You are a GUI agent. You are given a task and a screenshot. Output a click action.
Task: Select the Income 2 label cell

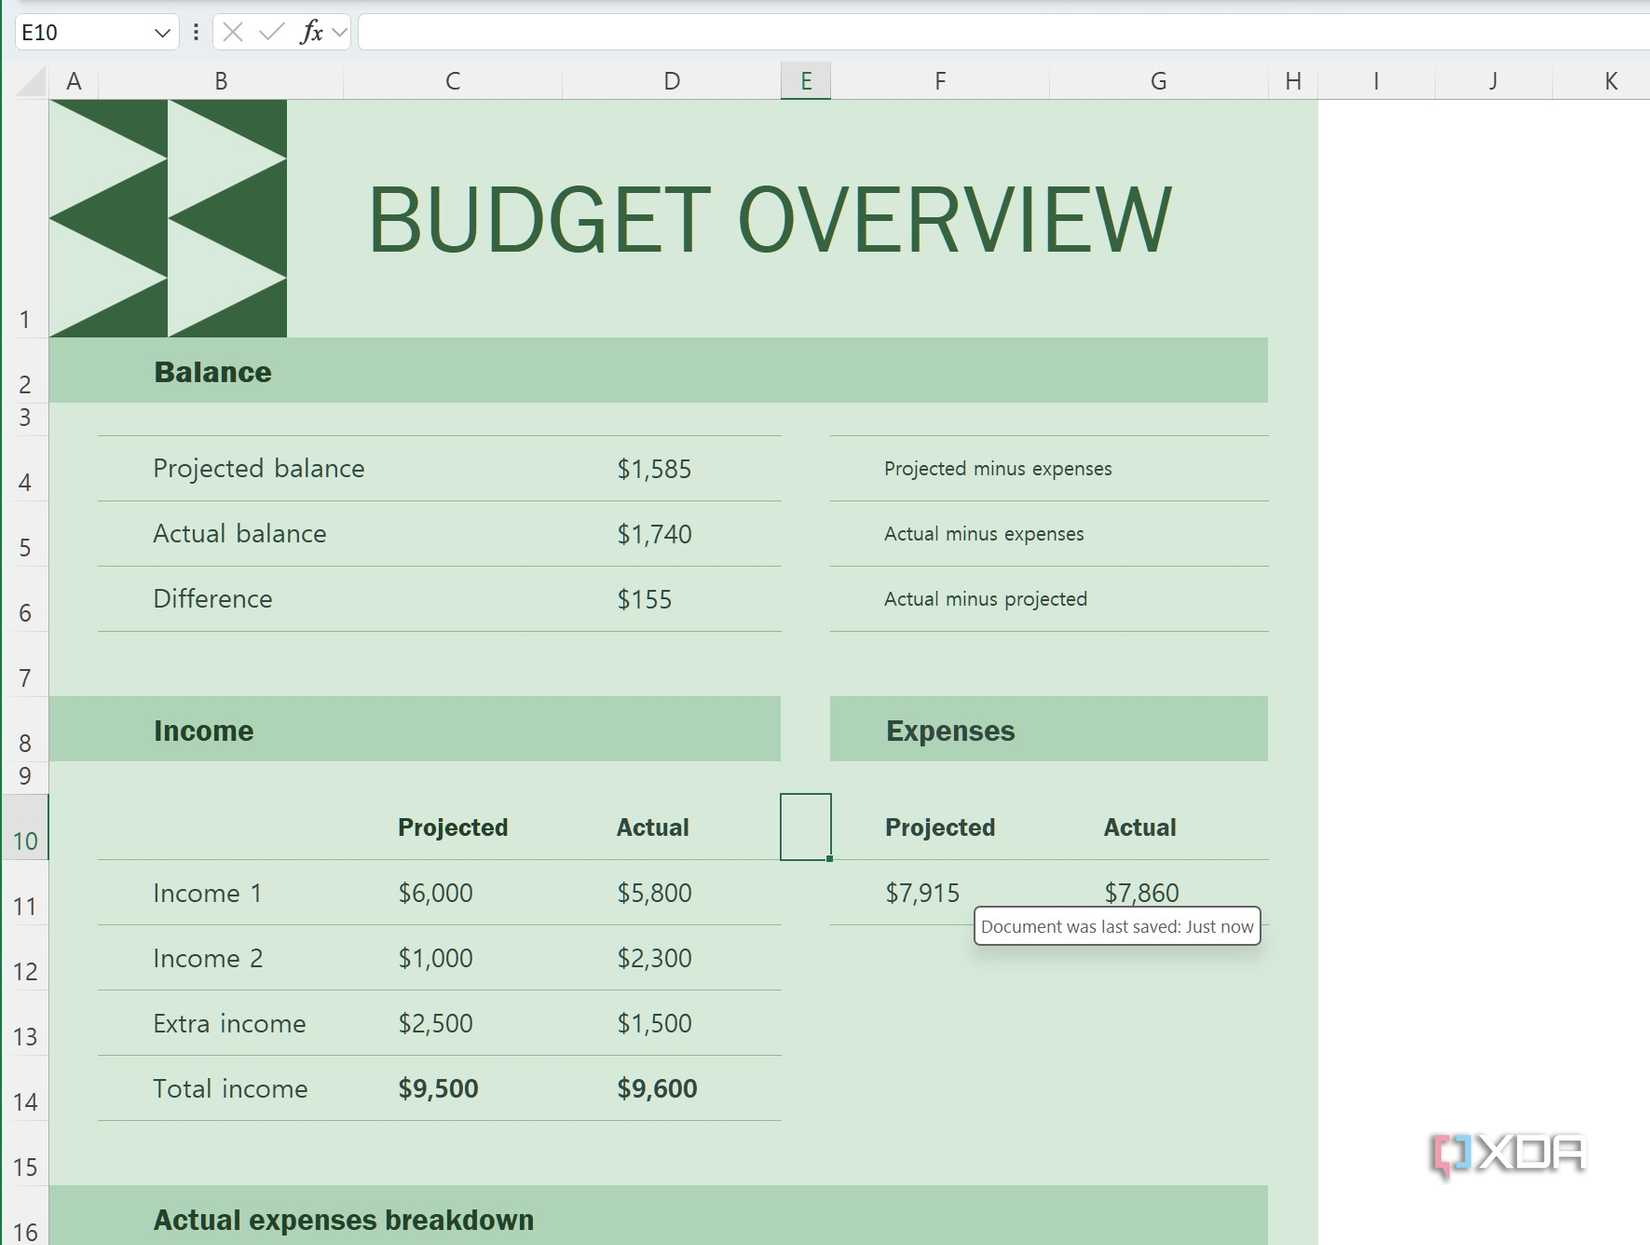(208, 958)
